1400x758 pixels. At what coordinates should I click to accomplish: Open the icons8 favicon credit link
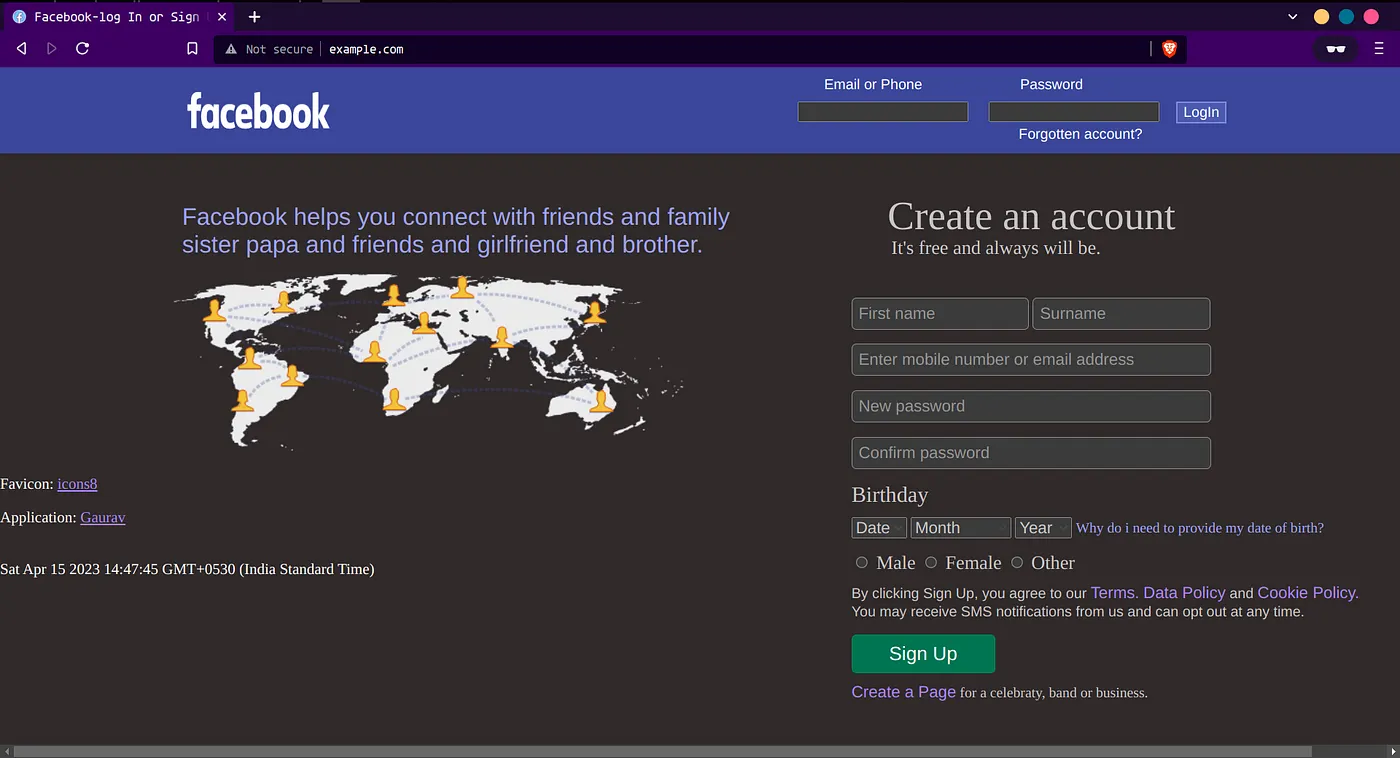click(77, 484)
